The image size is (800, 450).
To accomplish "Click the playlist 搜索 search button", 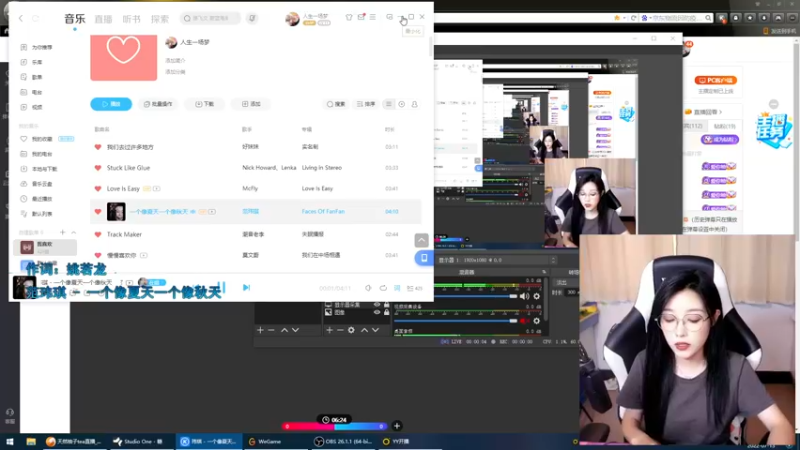I will pyautogui.click(x=336, y=104).
